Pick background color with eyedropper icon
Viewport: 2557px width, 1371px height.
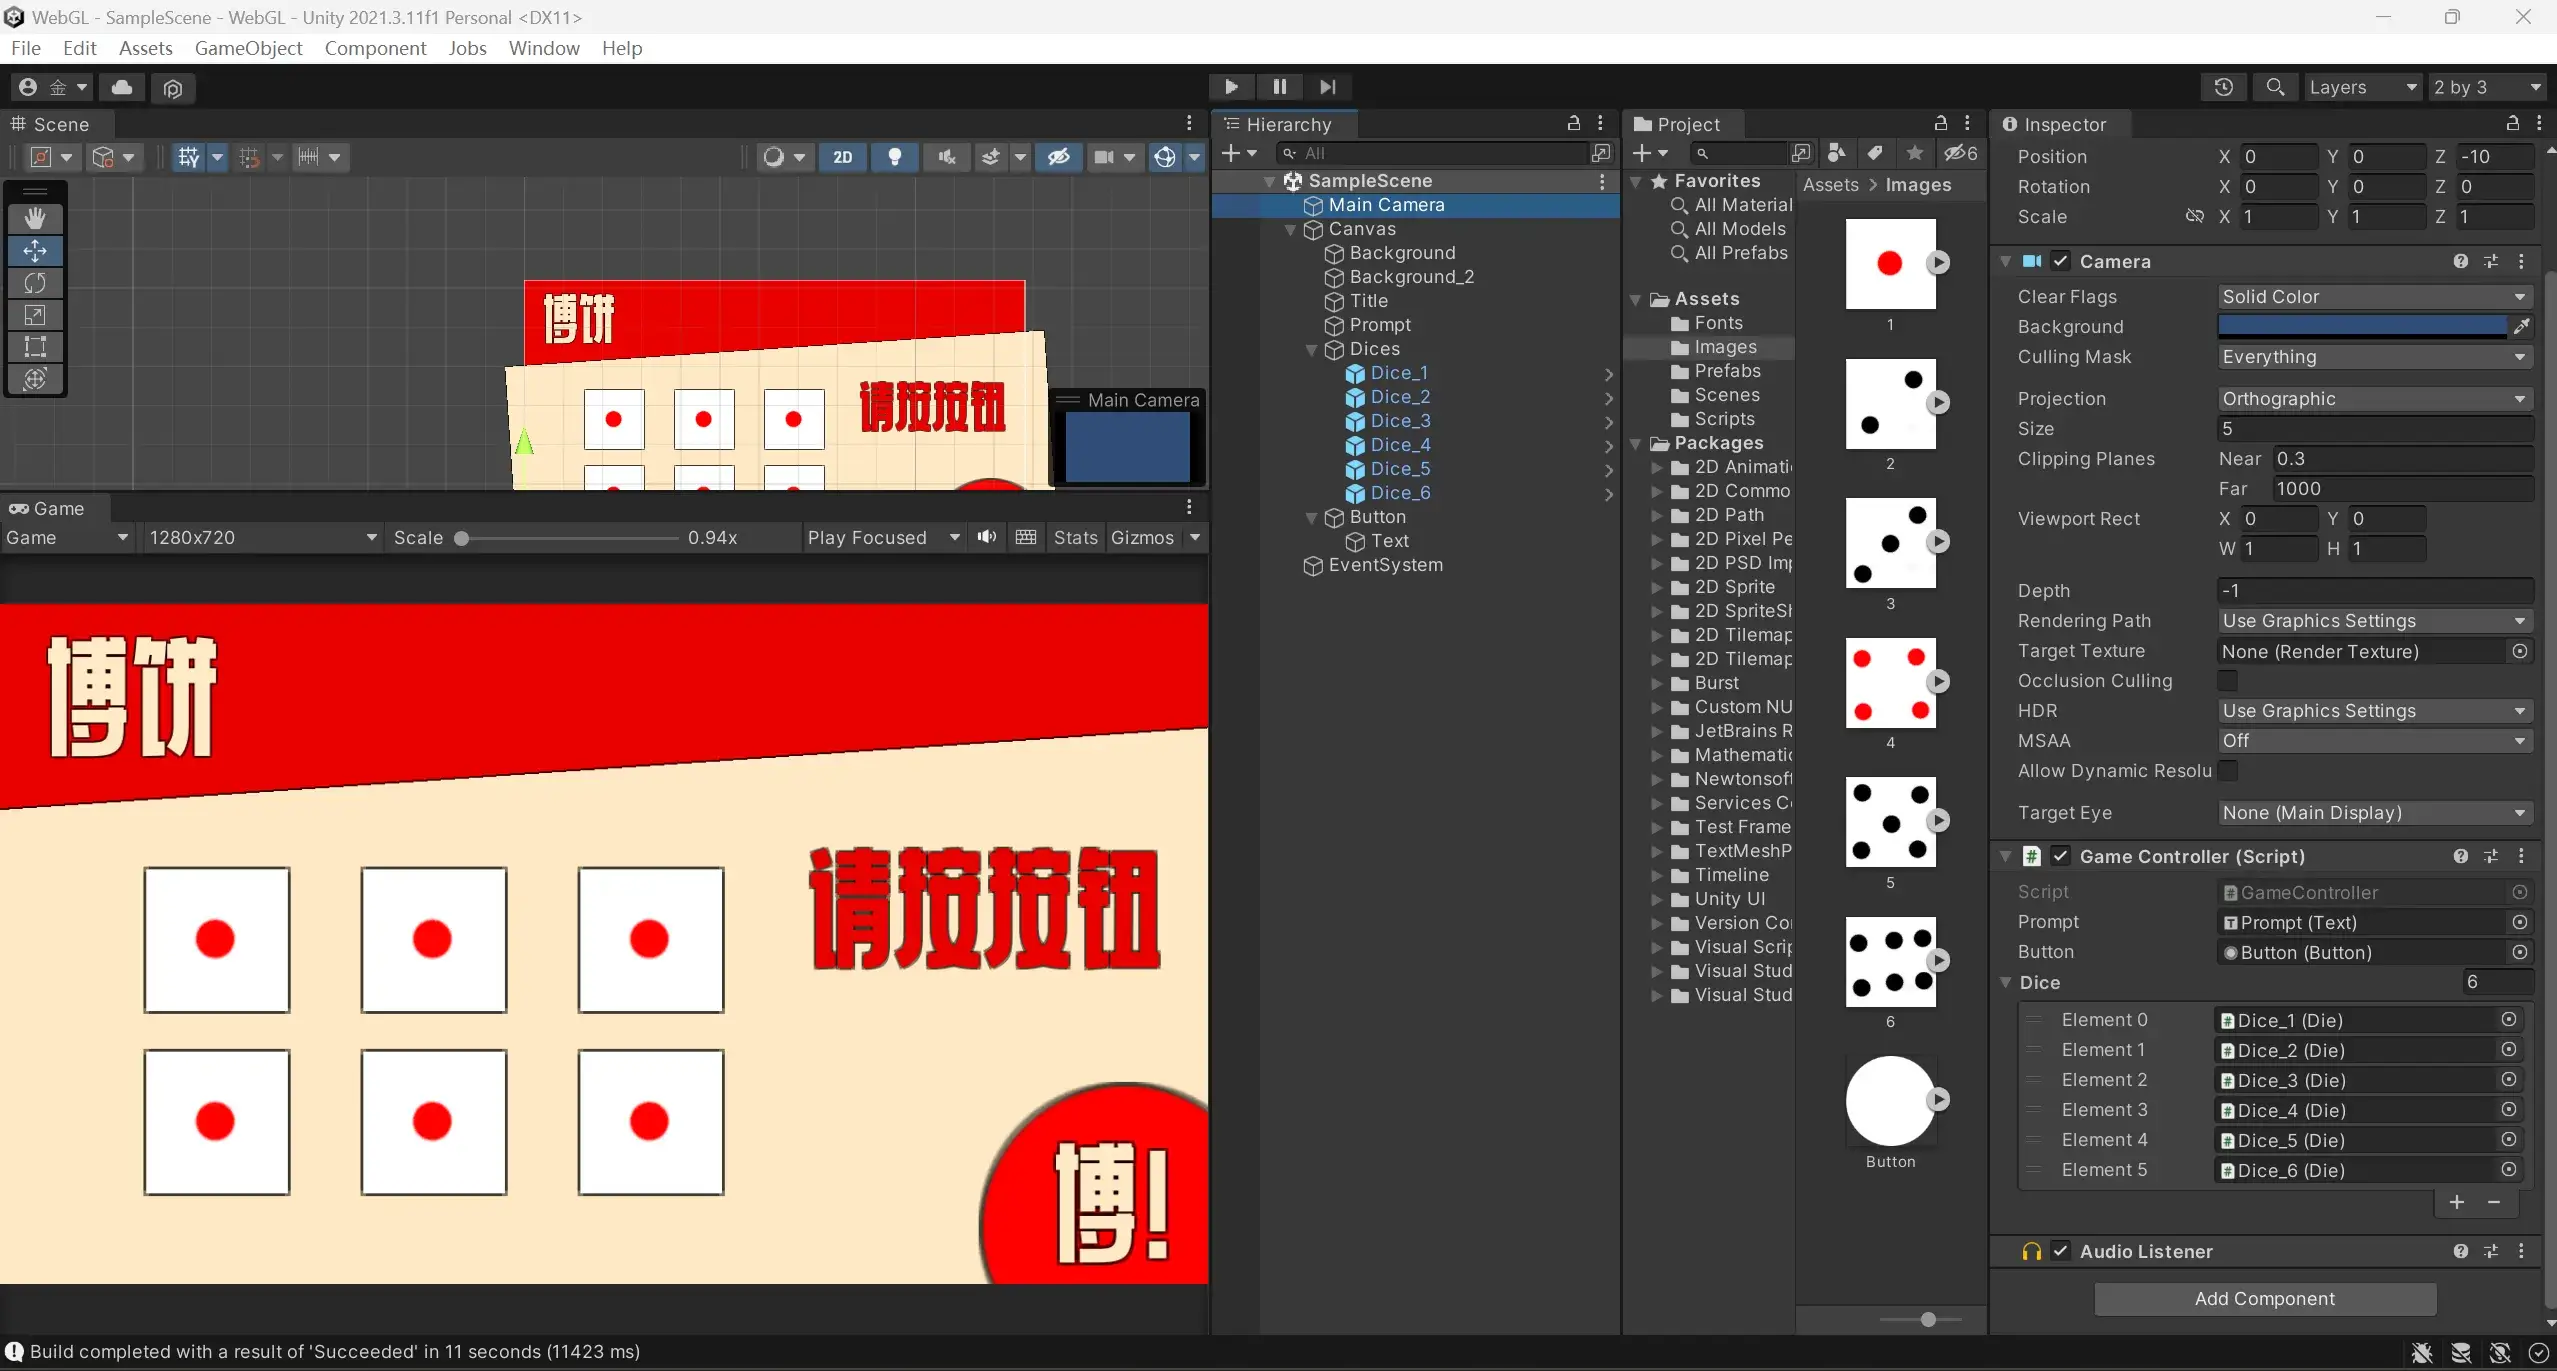click(2522, 326)
